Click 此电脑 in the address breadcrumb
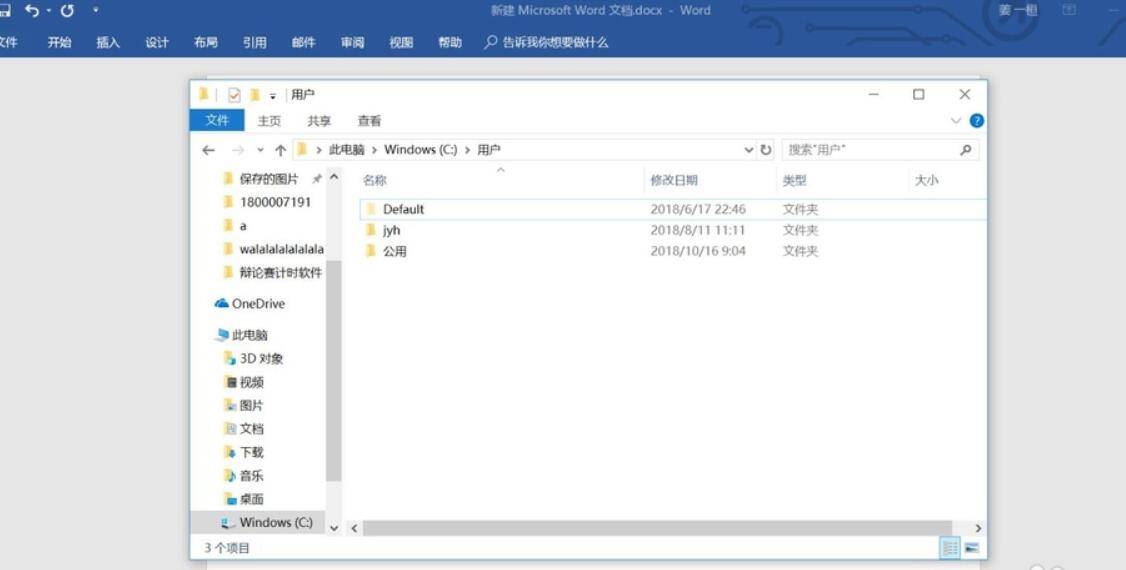Screen dimensions: 1126x570 (x=347, y=149)
